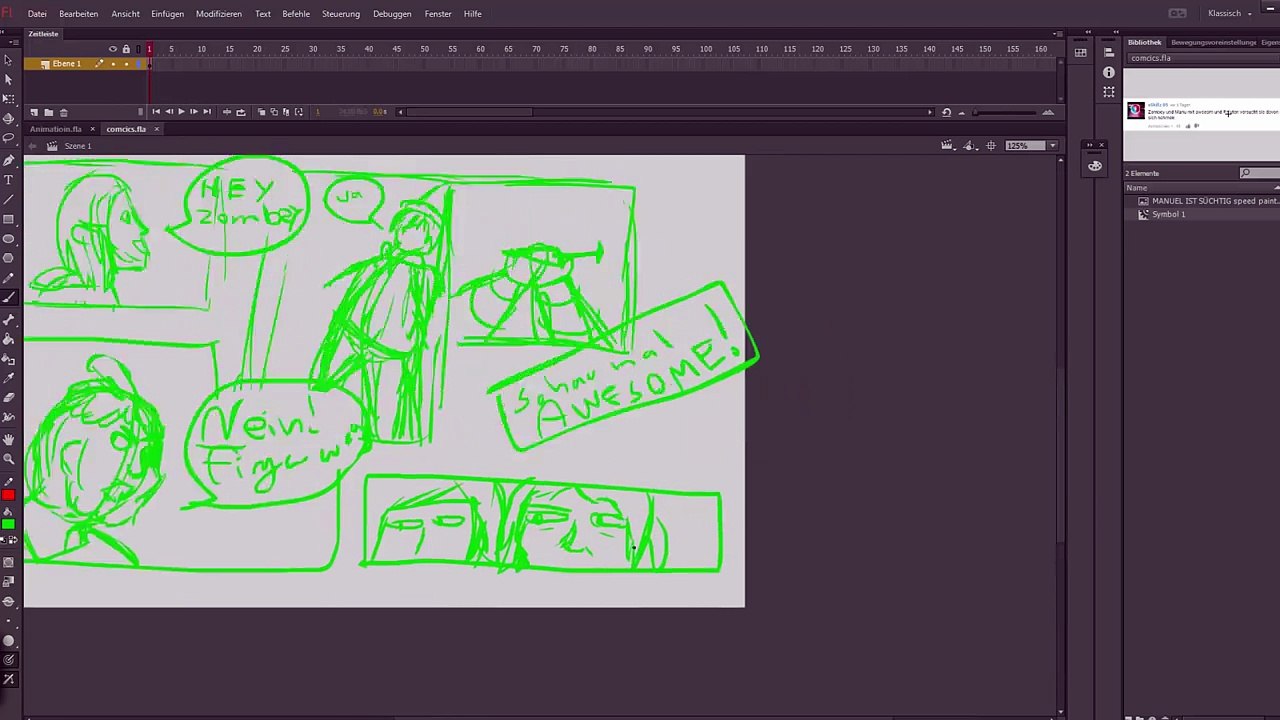Toggle Onion Skin button
The width and height of the screenshot is (1280, 720).
coord(262,112)
